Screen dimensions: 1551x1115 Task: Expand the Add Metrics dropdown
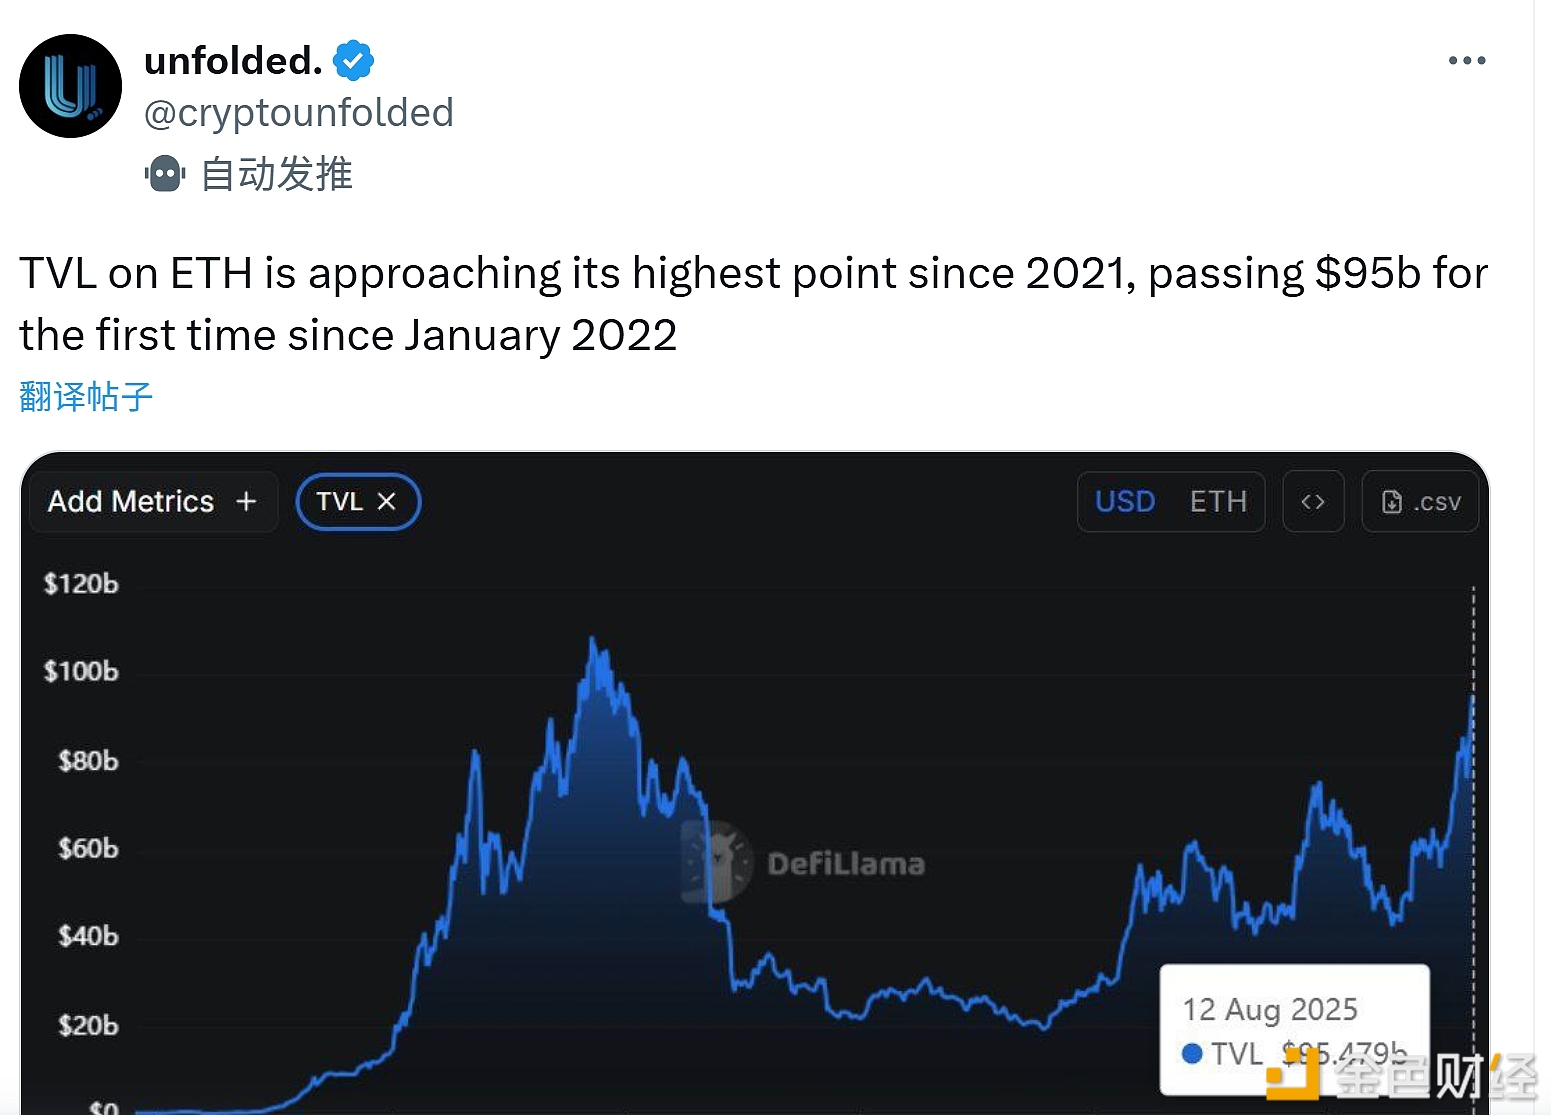point(131,502)
